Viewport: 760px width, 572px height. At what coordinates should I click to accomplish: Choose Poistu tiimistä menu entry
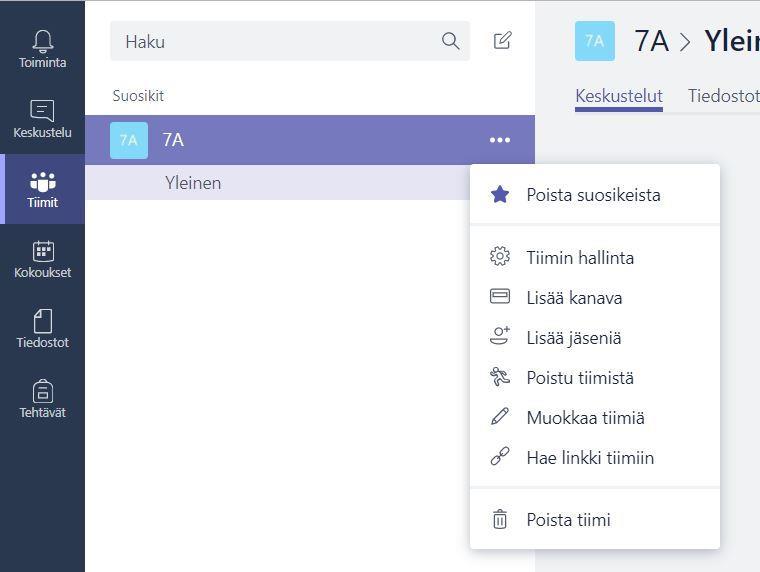[x=595, y=378]
